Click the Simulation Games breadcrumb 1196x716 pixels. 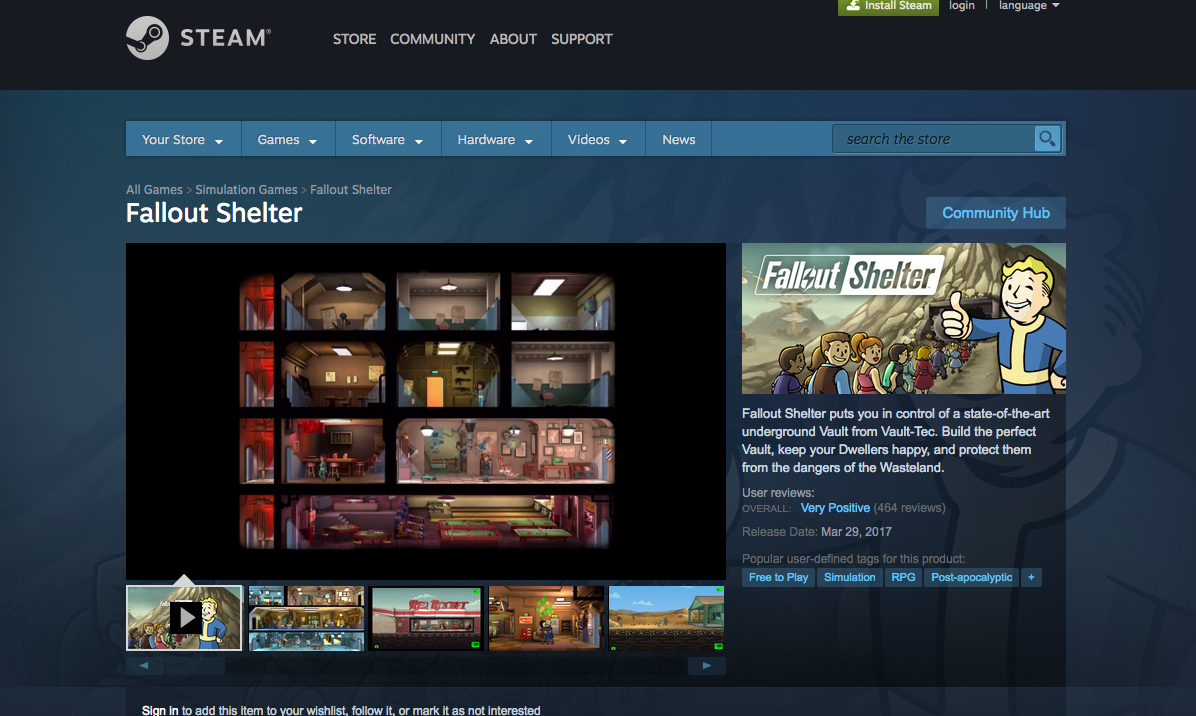pos(246,189)
